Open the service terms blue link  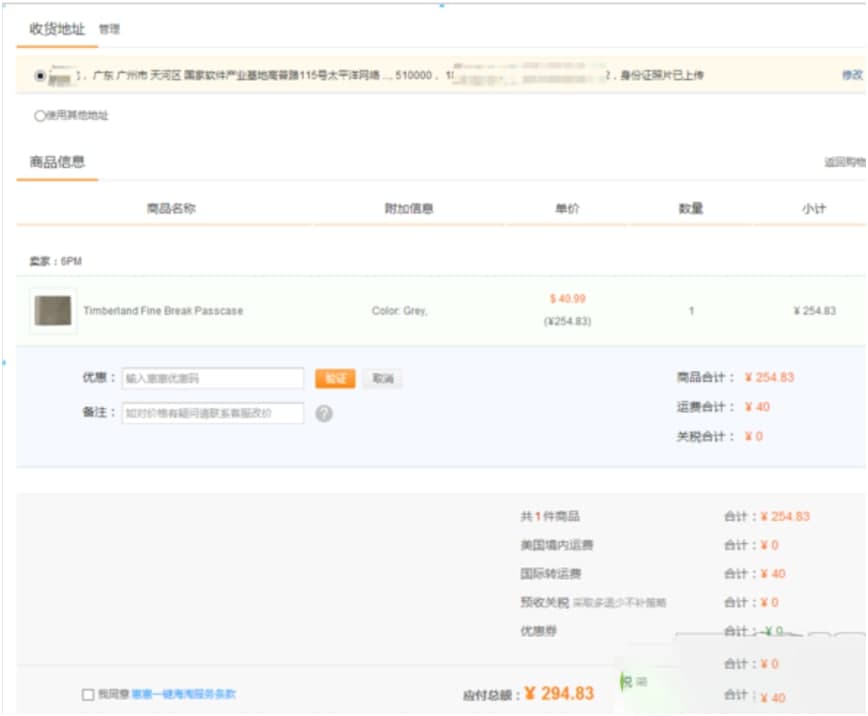pos(183,694)
